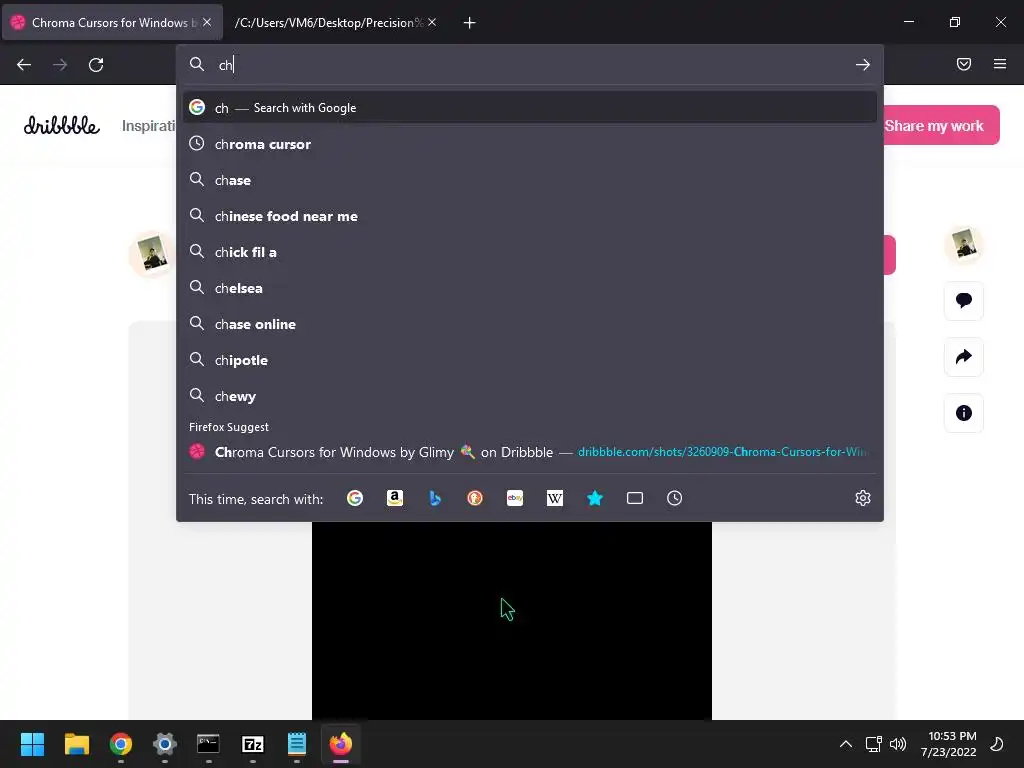Open the author avatar beside the shot title
The width and height of the screenshot is (1024, 768).
click(x=152, y=253)
